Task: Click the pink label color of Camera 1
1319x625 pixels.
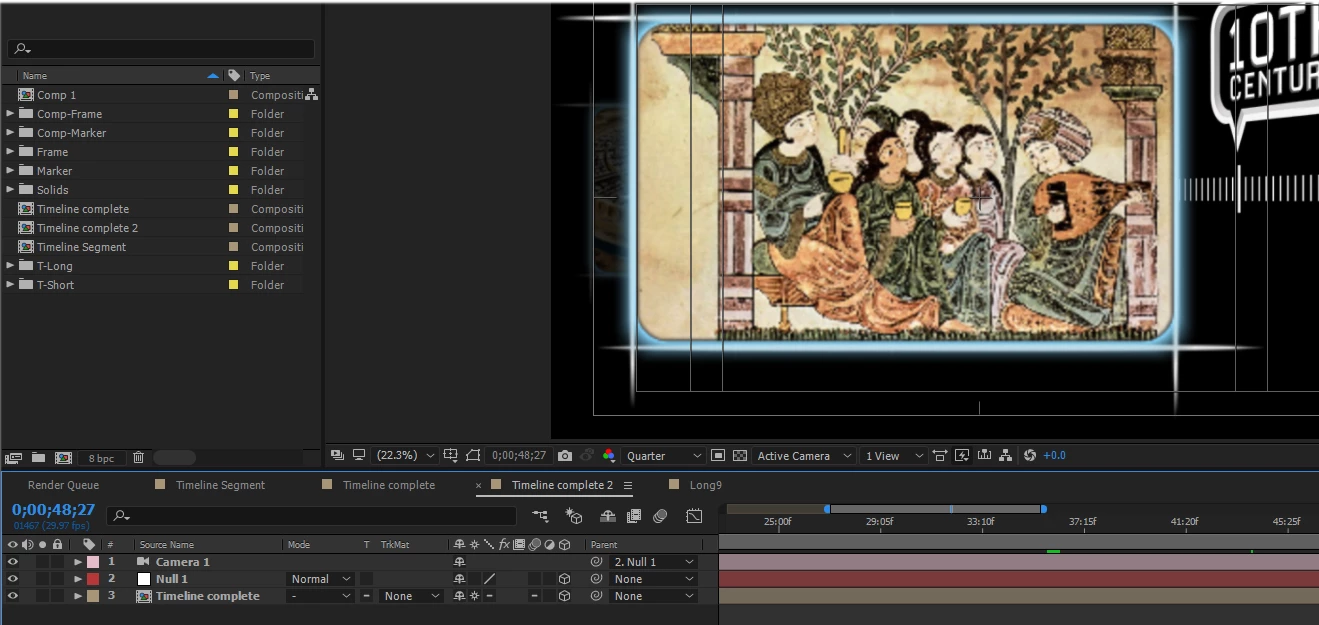Action: [x=93, y=562]
